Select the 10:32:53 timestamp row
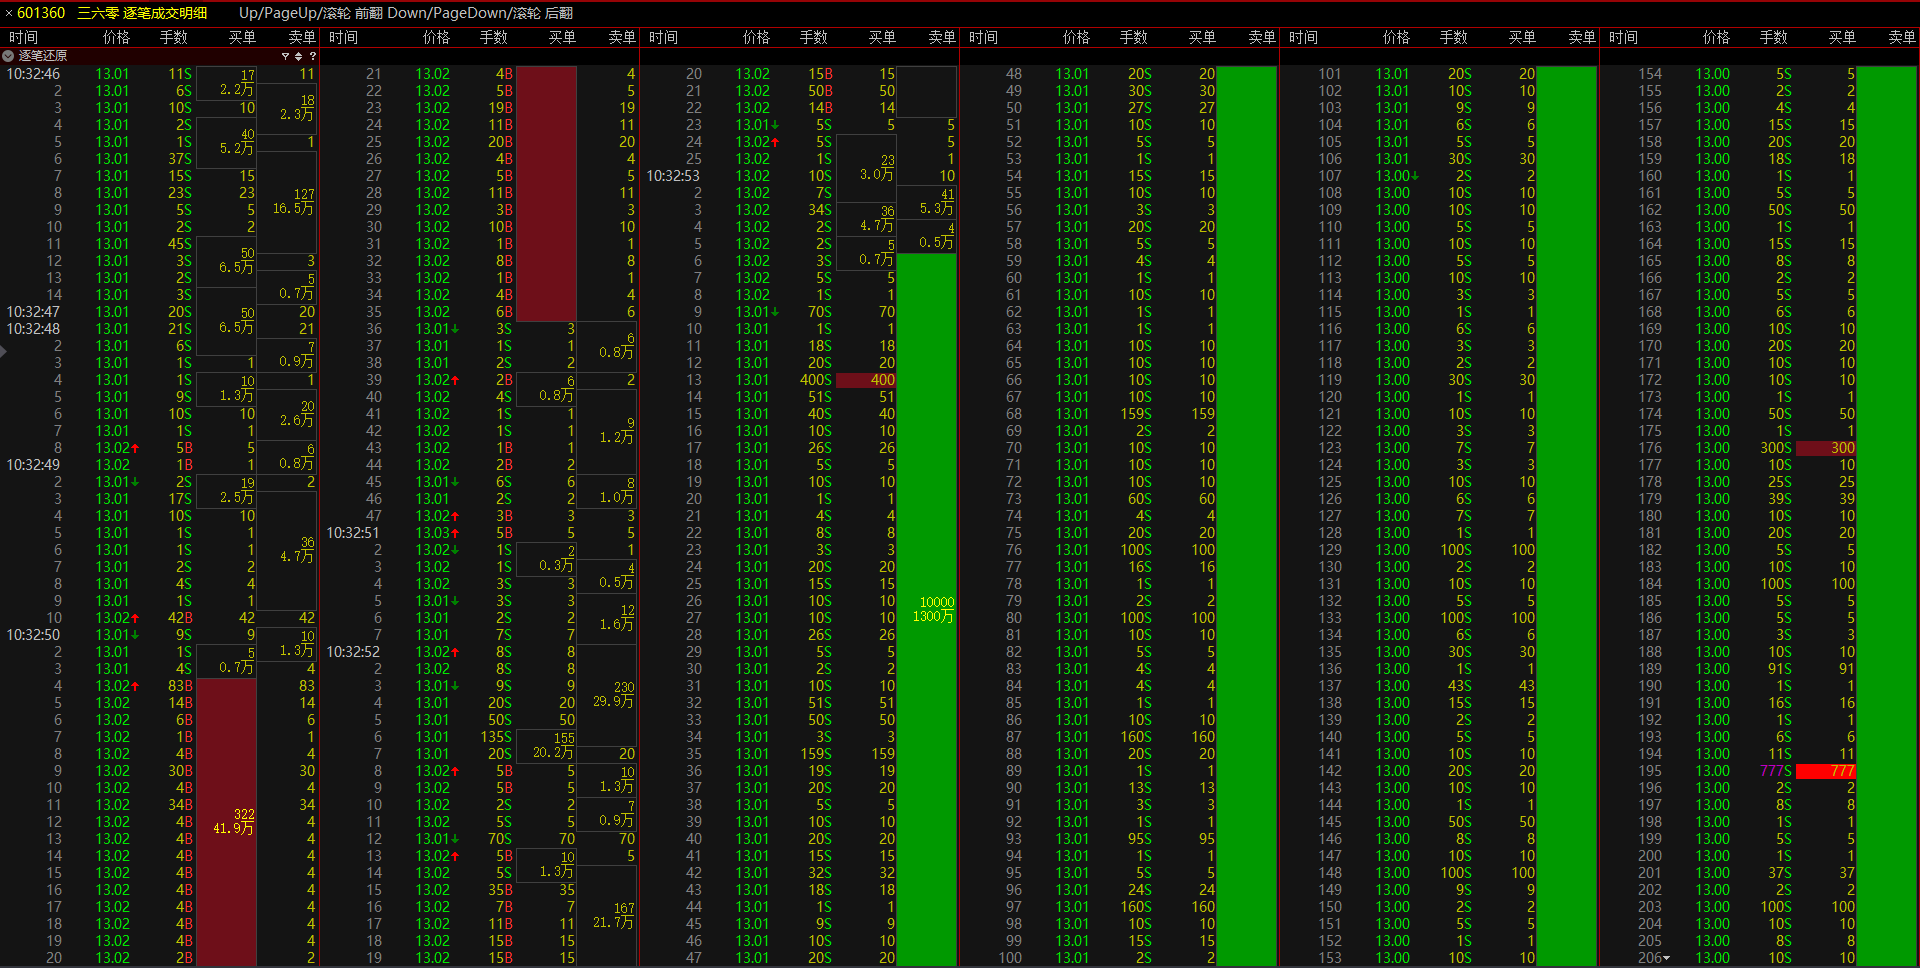Image resolution: width=1920 pixels, height=968 pixels. [x=800, y=176]
